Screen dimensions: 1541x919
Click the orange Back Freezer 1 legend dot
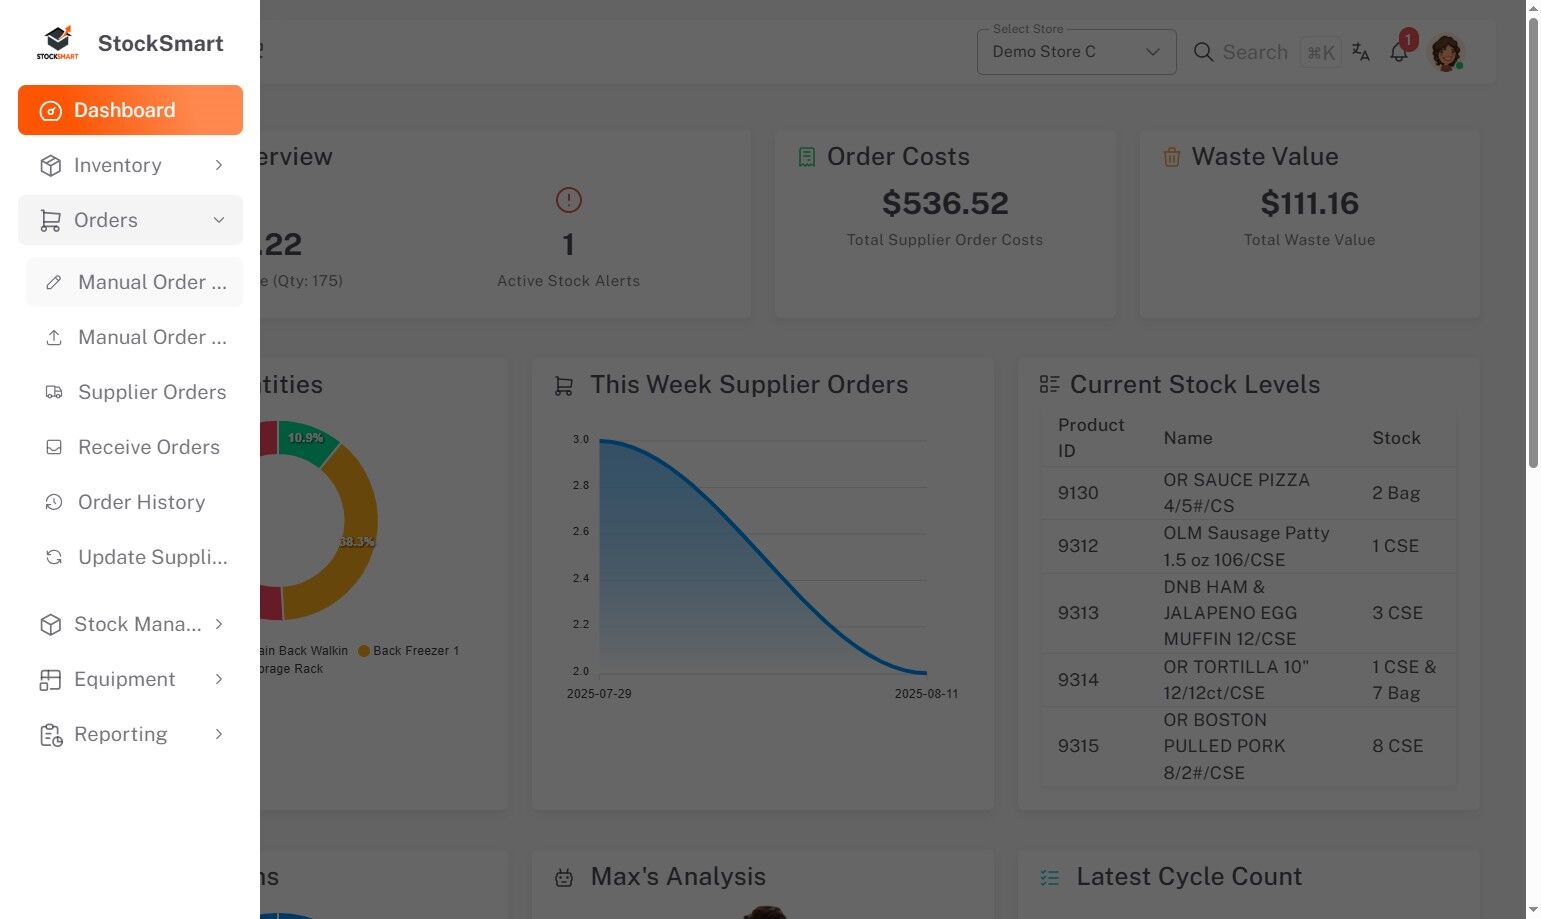click(364, 651)
